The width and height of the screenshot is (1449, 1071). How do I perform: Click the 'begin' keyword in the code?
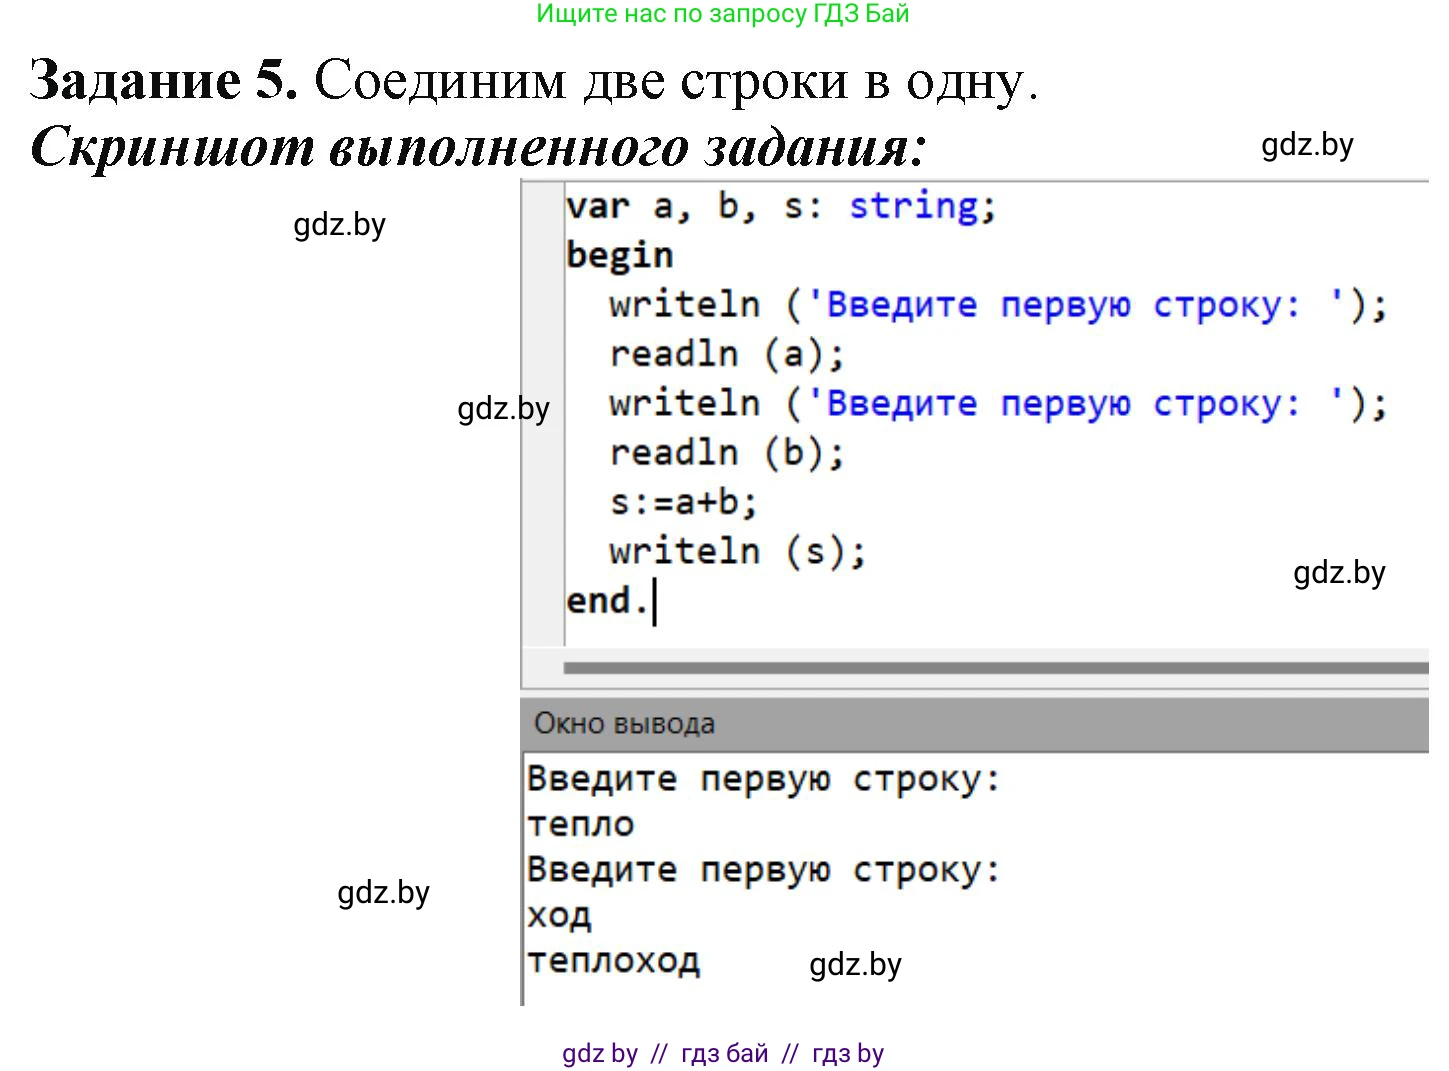point(618,254)
